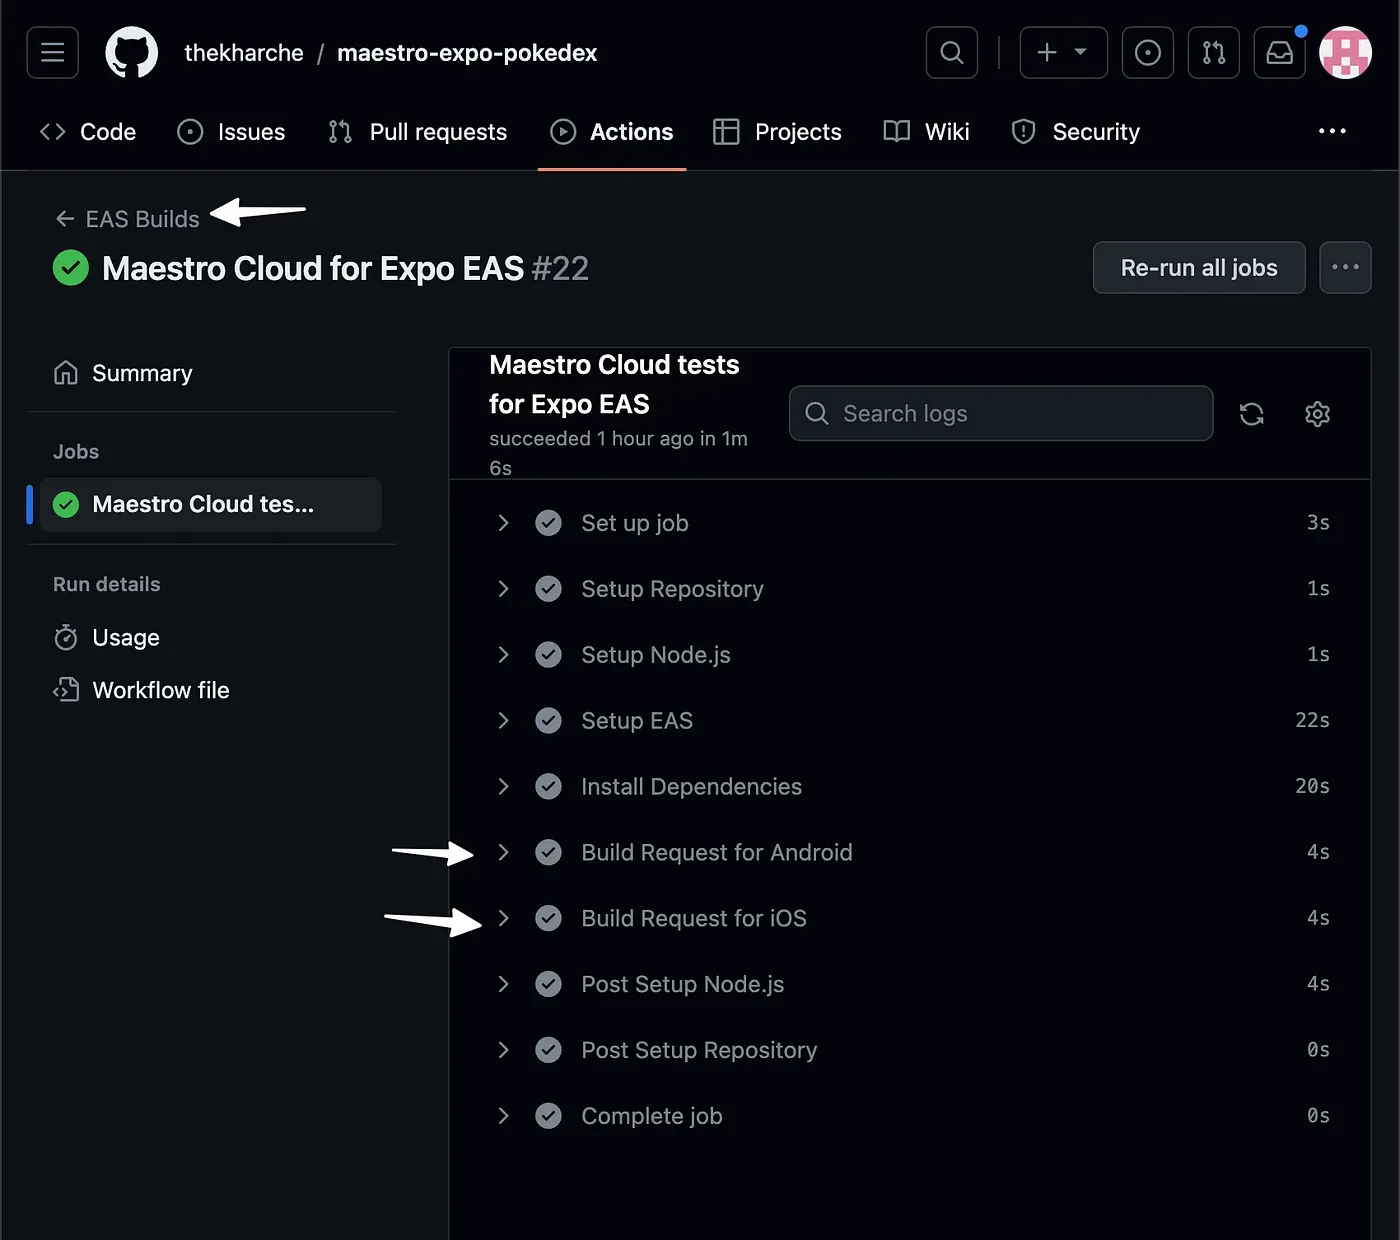Go back to EAS Builds workflow
Image resolution: width=1400 pixels, height=1240 pixels.
point(128,219)
